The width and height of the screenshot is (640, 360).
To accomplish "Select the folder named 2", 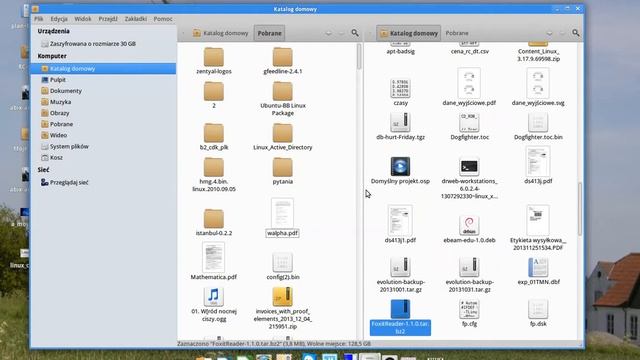I will (x=214, y=91).
